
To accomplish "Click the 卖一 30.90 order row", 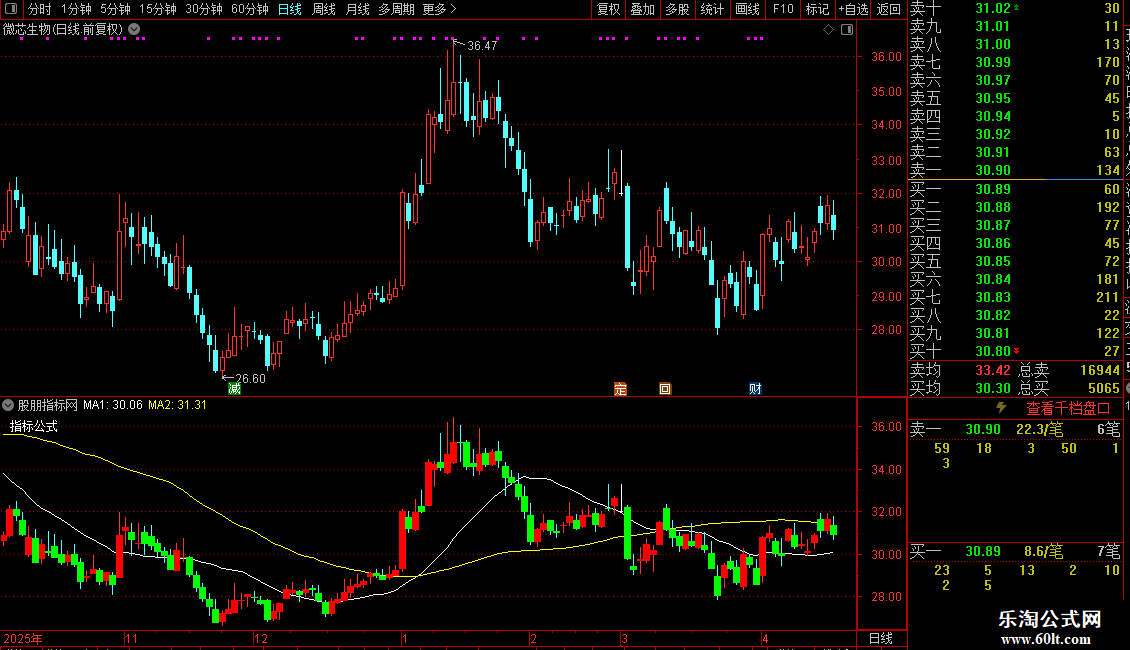I will [x=1015, y=170].
